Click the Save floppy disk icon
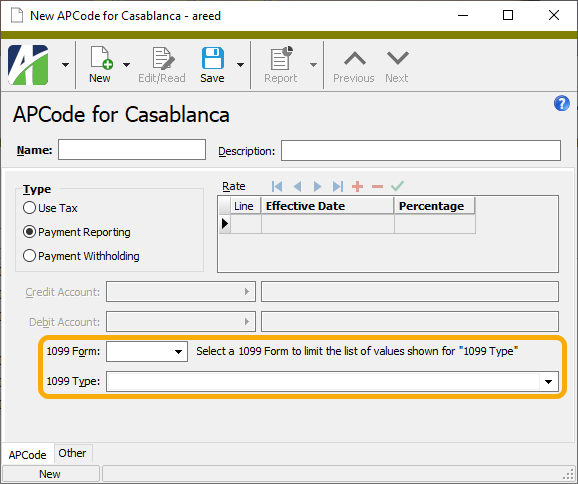The width and height of the screenshot is (578, 484). [x=213, y=58]
